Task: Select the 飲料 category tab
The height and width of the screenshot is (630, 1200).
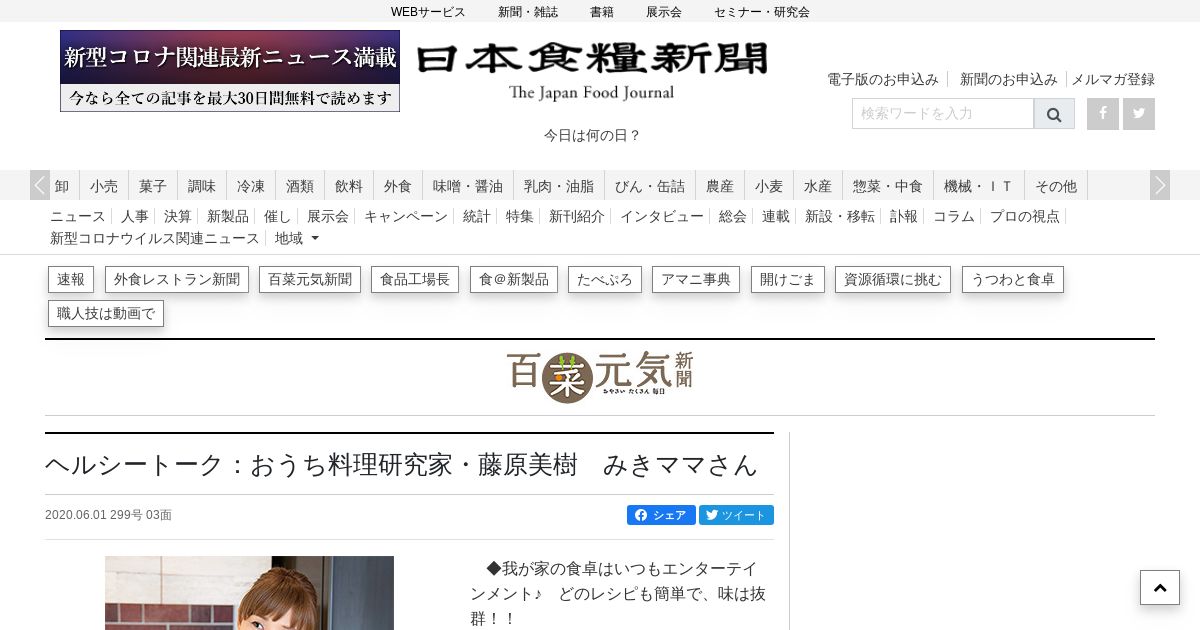Action: click(349, 186)
